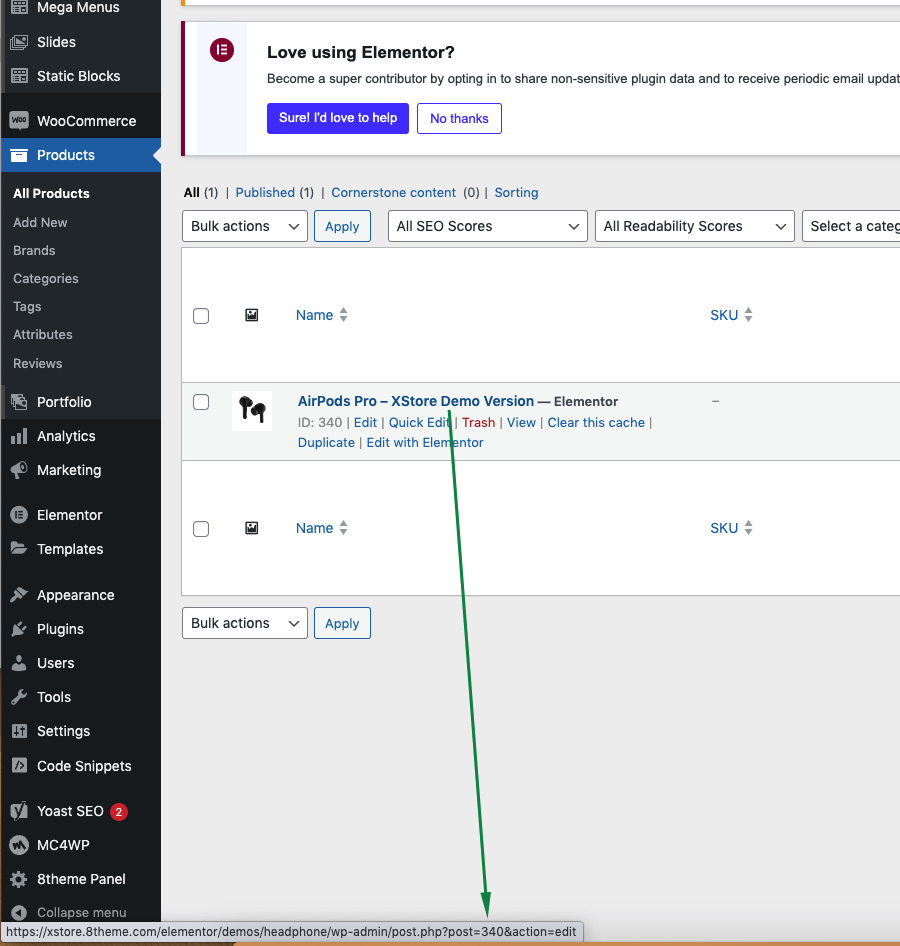Click the Yoast SEO logo icon
The height and width of the screenshot is (946, 900).
coord(19,811)
